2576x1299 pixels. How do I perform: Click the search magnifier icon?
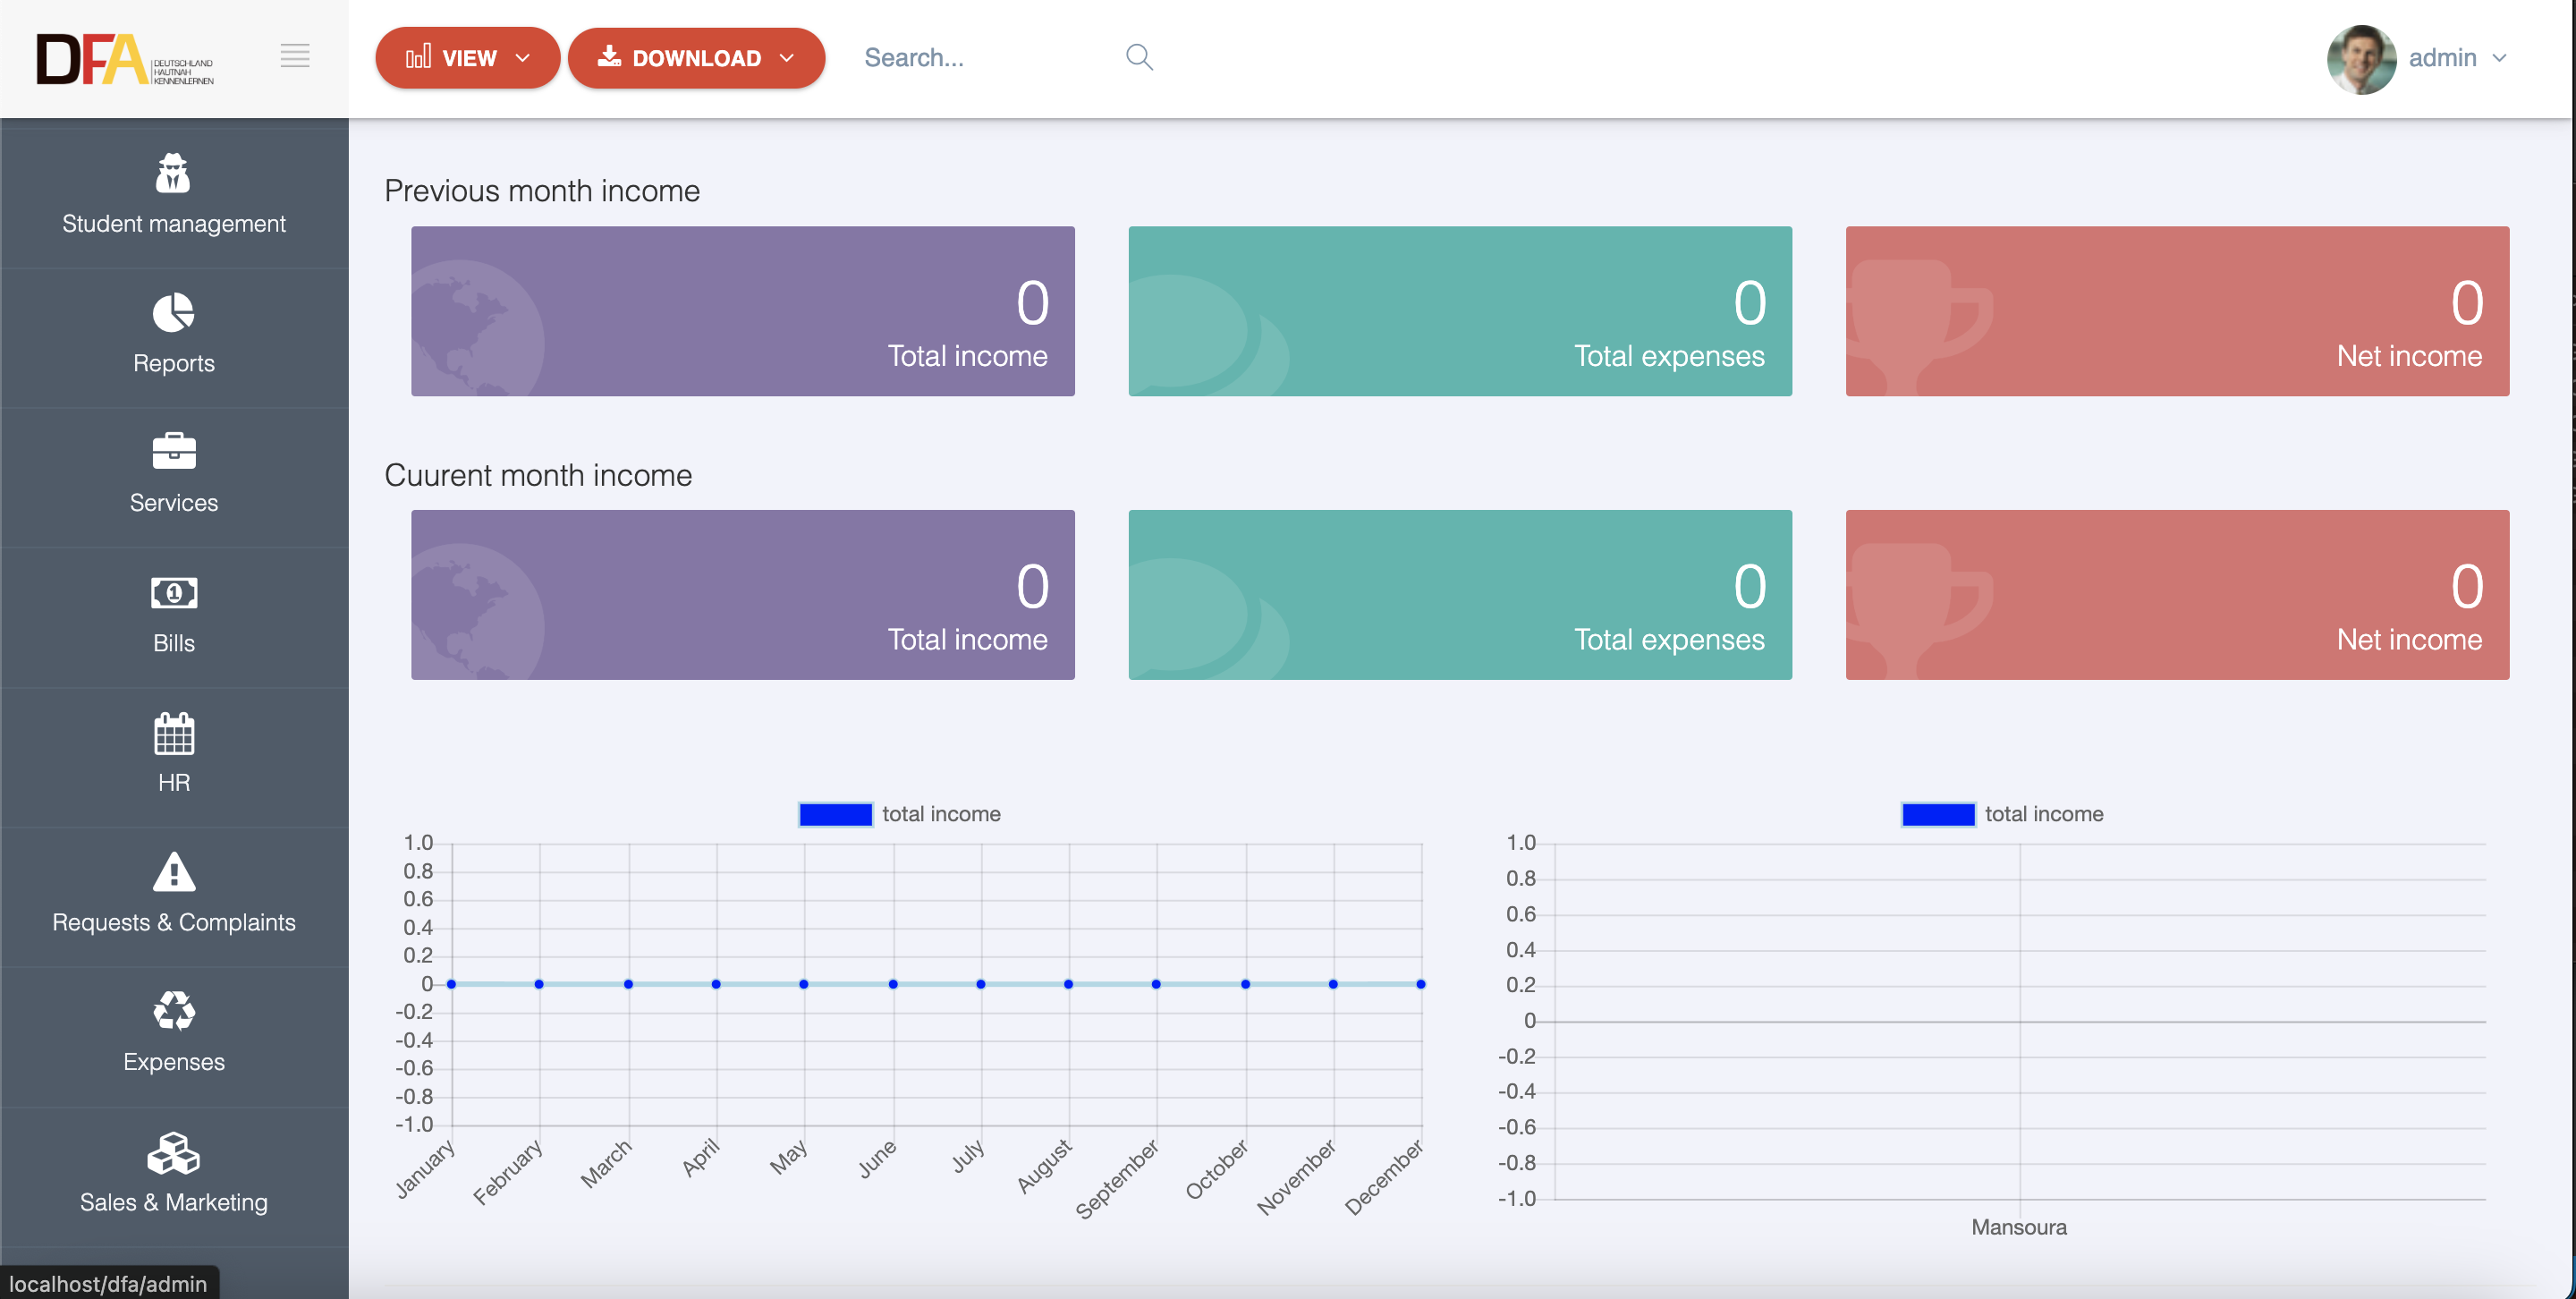point(1139,57)
